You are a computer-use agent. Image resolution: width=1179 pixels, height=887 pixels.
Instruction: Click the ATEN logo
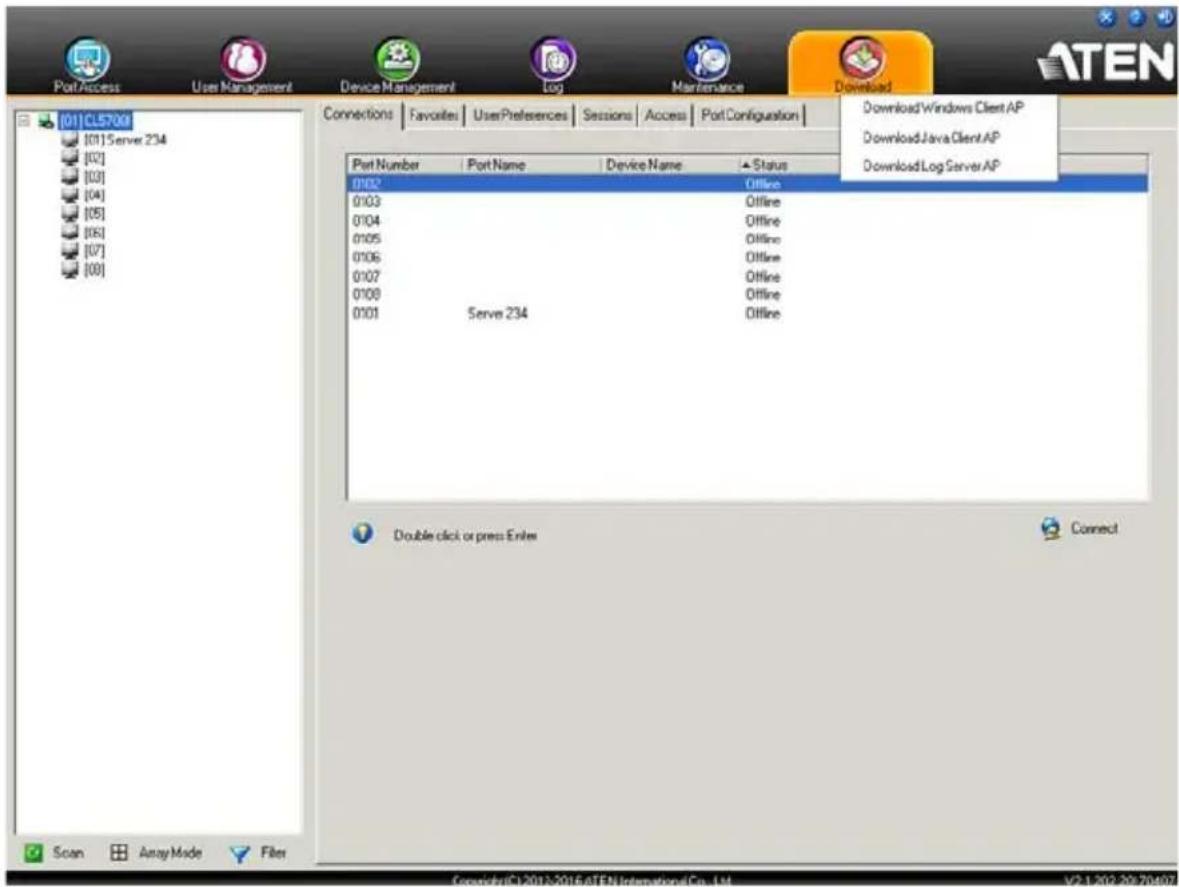[1106, 61]
